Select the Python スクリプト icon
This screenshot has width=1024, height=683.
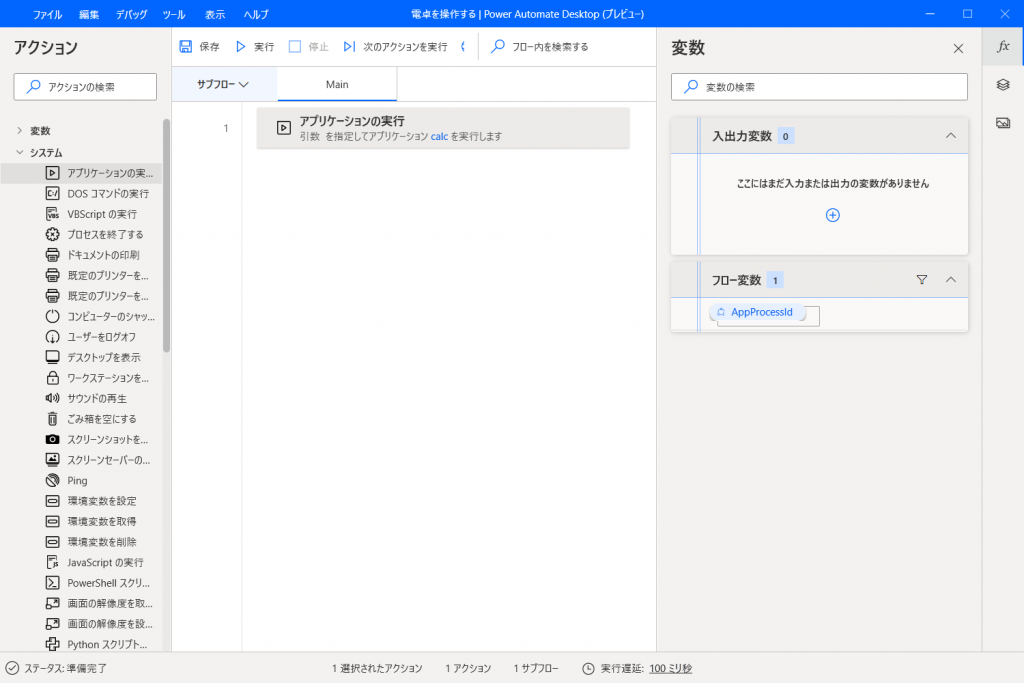(x=52, y=644)
